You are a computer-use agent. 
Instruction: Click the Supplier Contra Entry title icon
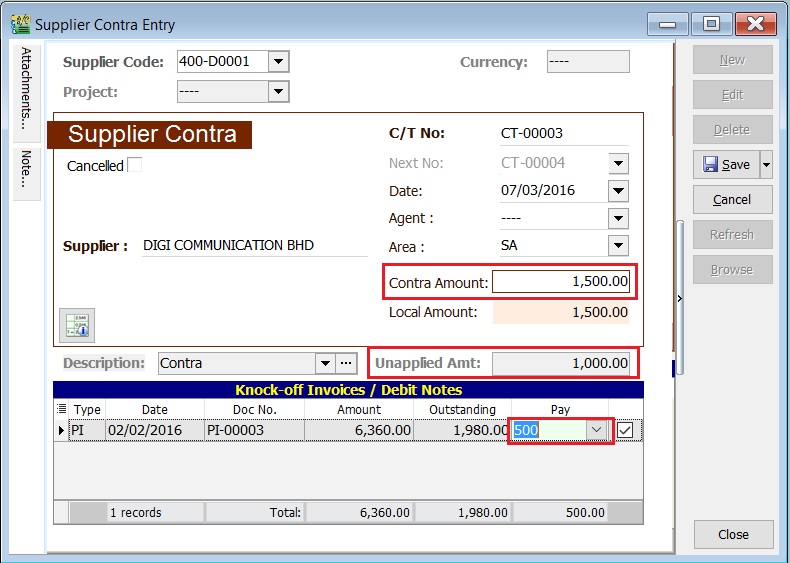point(19,24)
